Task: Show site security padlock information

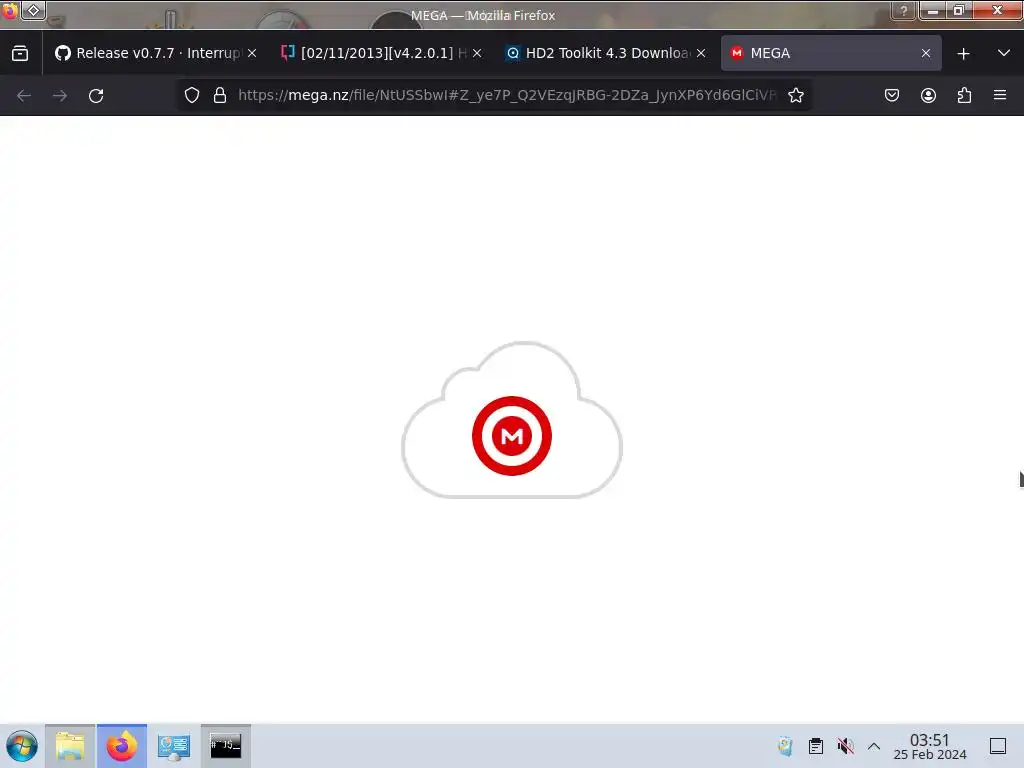Action: tap(220, 95)
